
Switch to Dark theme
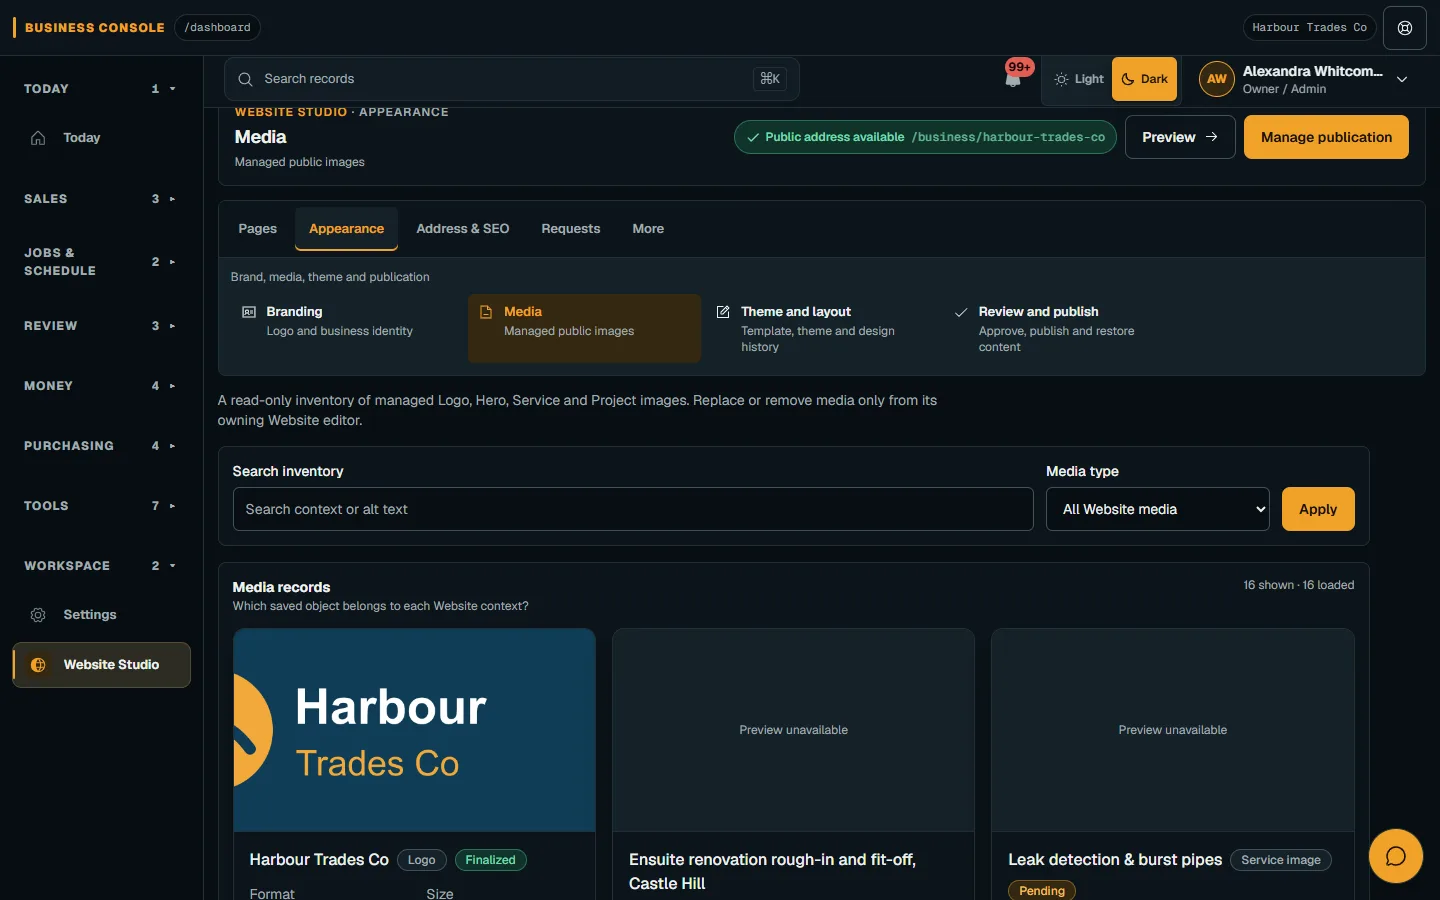point(1144,79)
